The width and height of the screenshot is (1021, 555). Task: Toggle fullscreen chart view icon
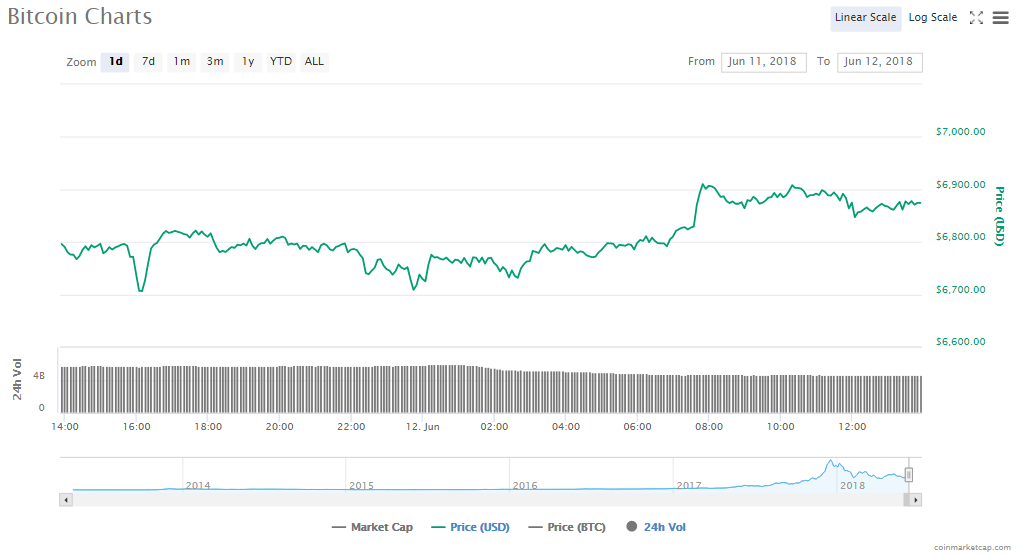pos(977,17)
